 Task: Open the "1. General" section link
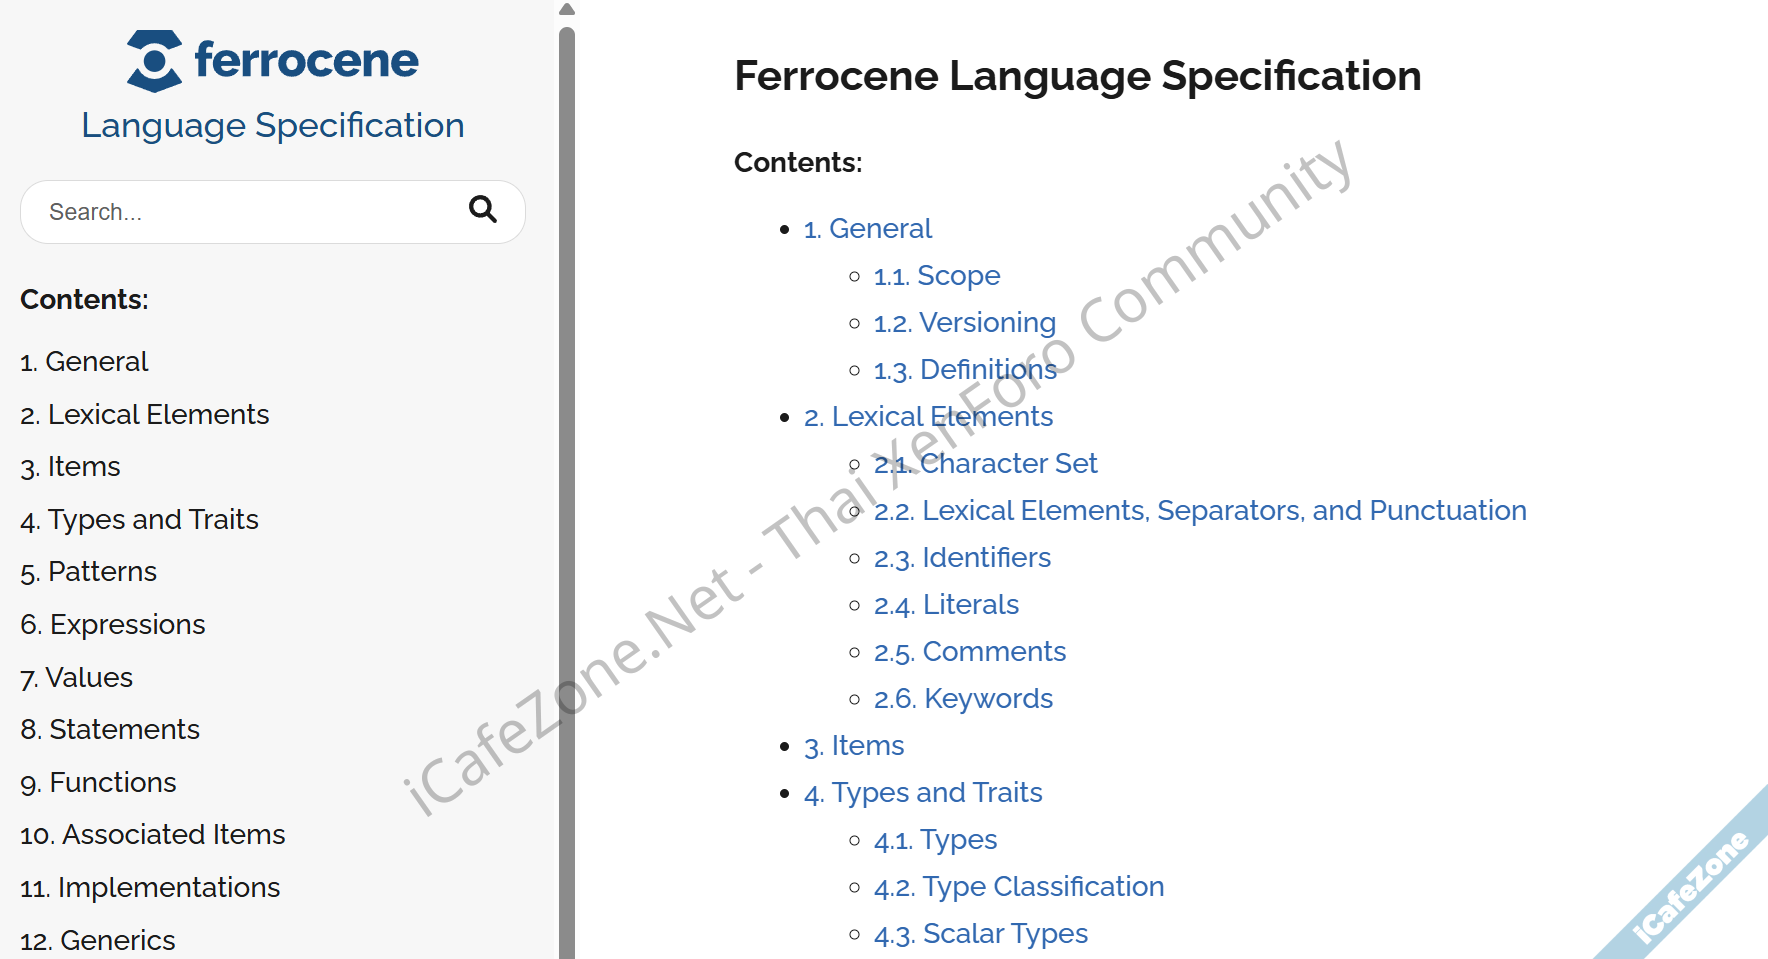[x=867, y=228]
